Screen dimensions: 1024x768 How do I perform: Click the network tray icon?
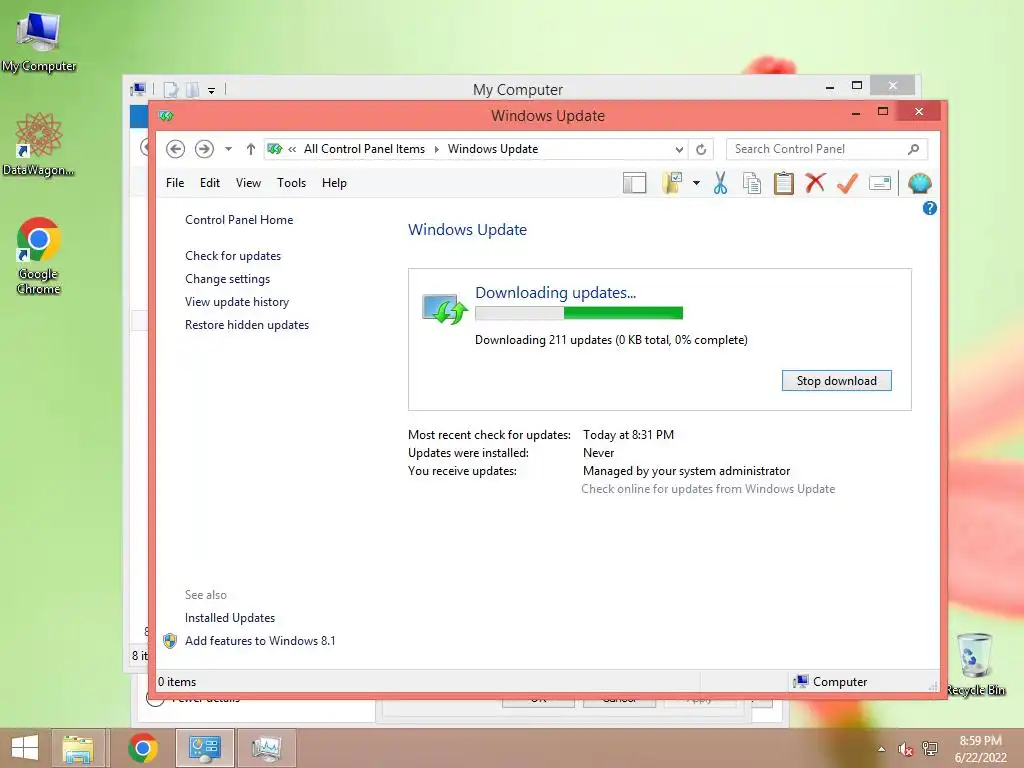tap(930, 749)
